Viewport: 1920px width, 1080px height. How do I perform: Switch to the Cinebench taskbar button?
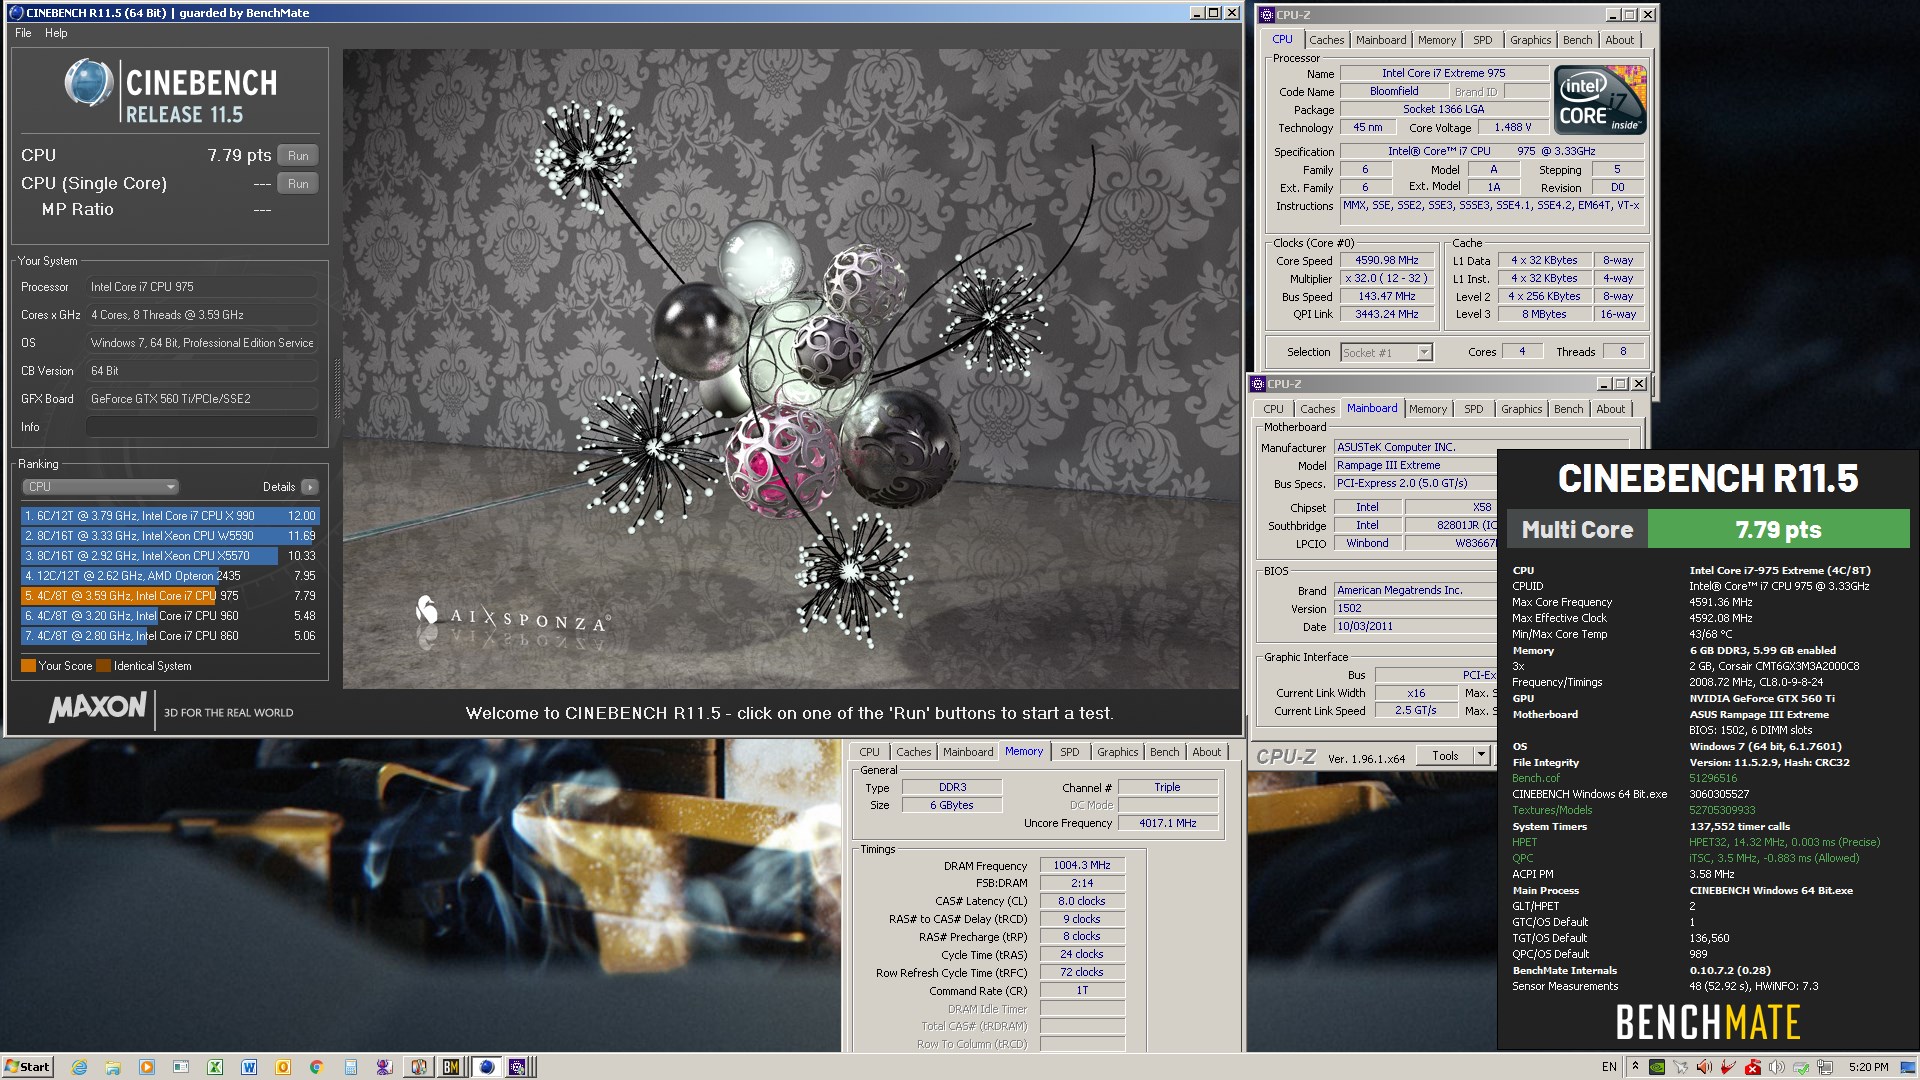tap(486, 1067)
